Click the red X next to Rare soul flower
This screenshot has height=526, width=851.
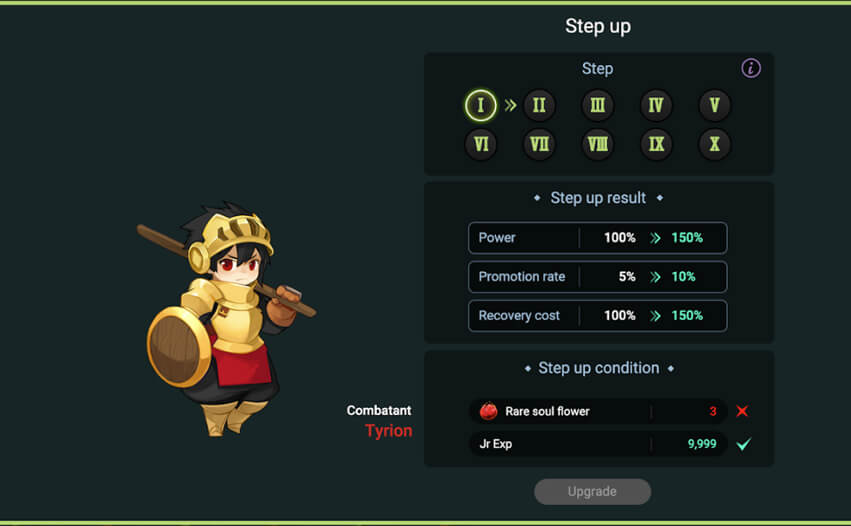(x=742, y=411)
